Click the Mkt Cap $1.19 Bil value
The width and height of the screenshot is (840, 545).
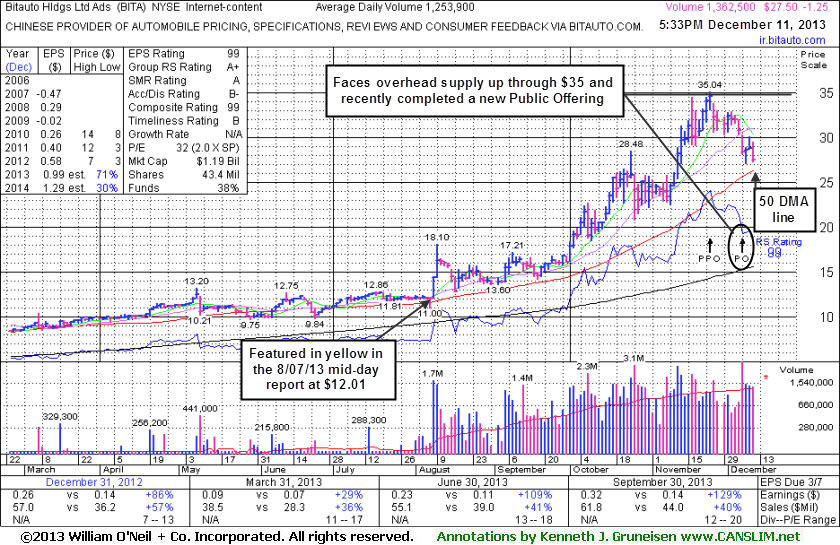click(x=219, y=161)
